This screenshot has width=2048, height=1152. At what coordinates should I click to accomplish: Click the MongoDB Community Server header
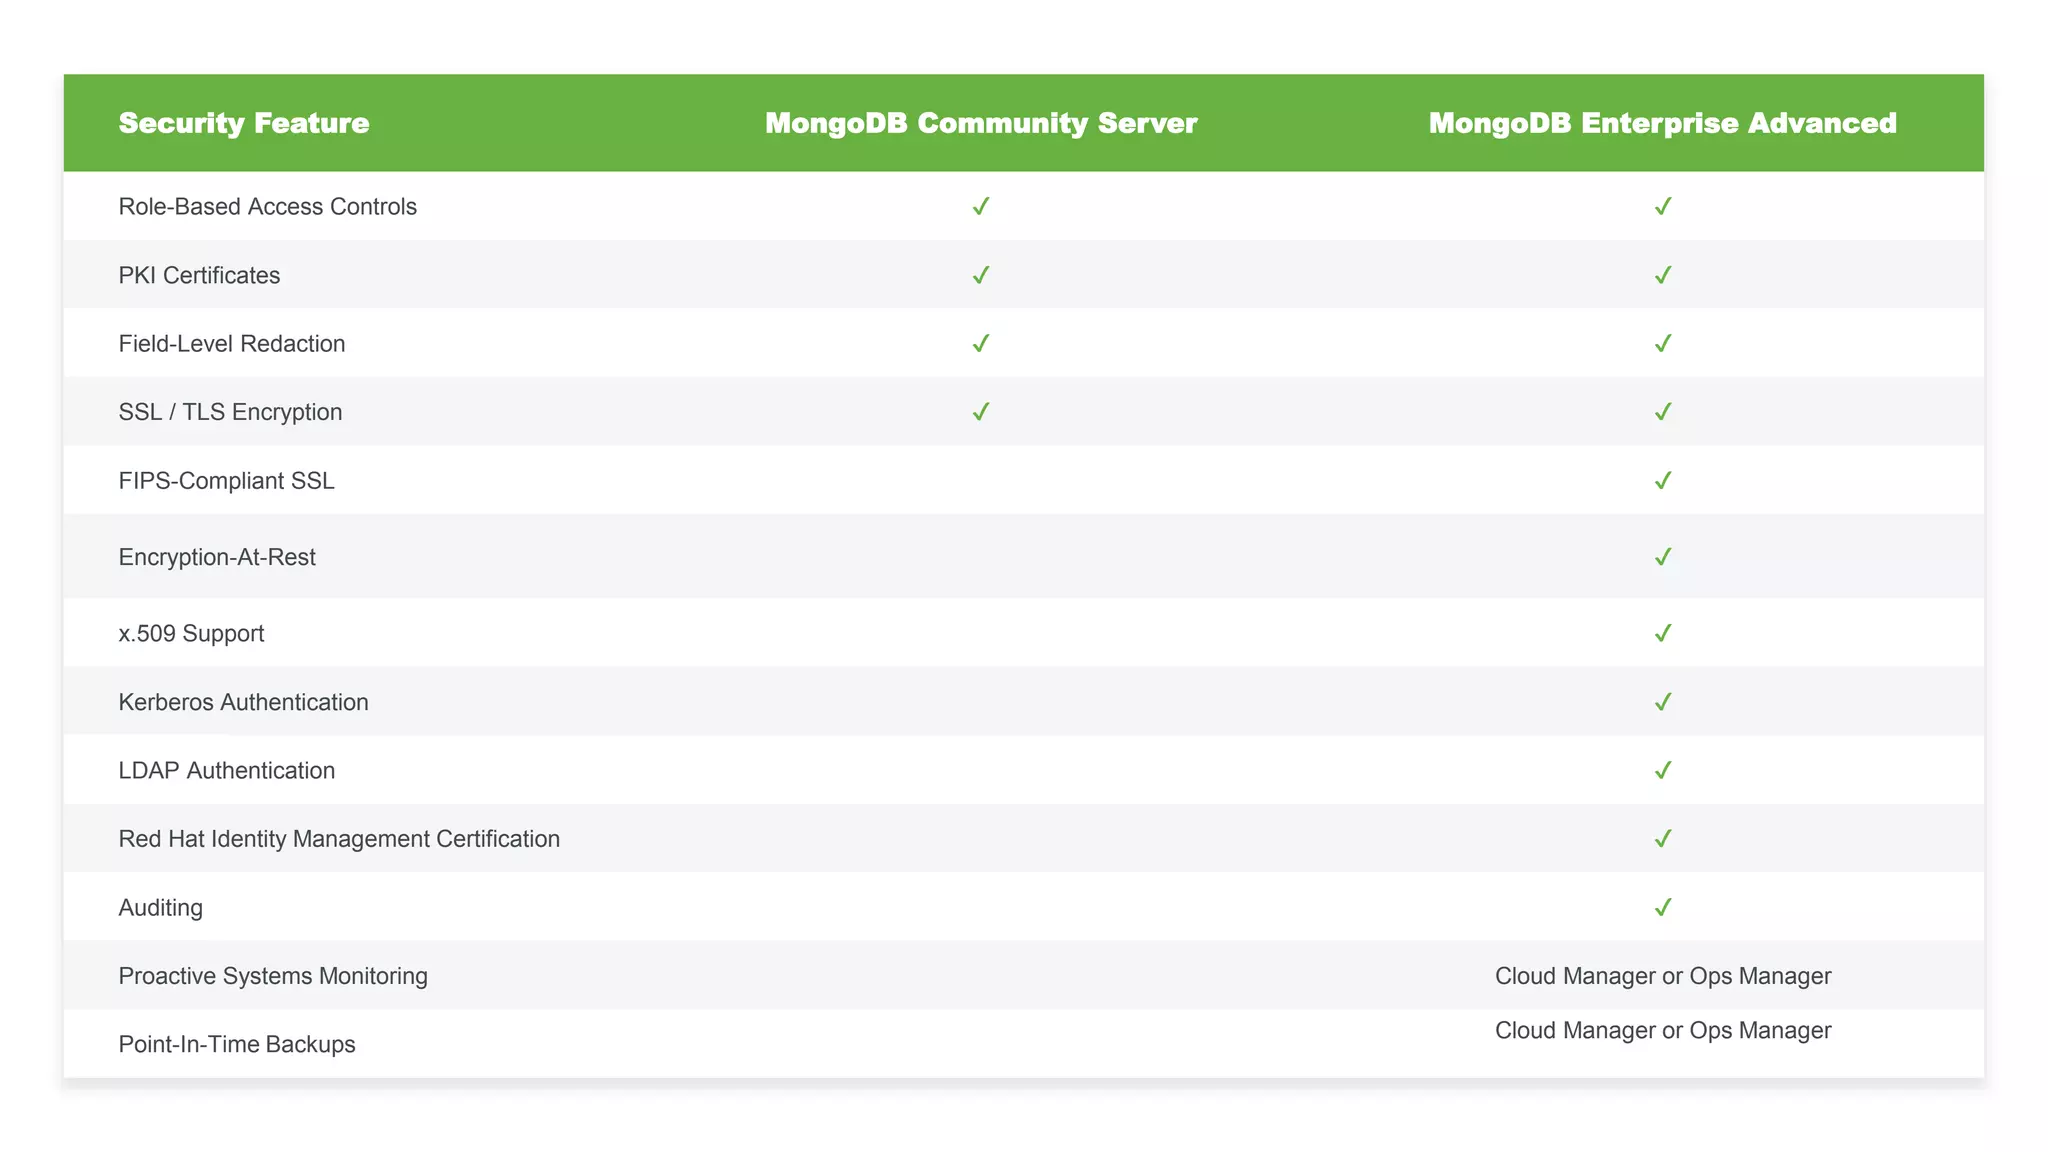(x=980, y=123)
